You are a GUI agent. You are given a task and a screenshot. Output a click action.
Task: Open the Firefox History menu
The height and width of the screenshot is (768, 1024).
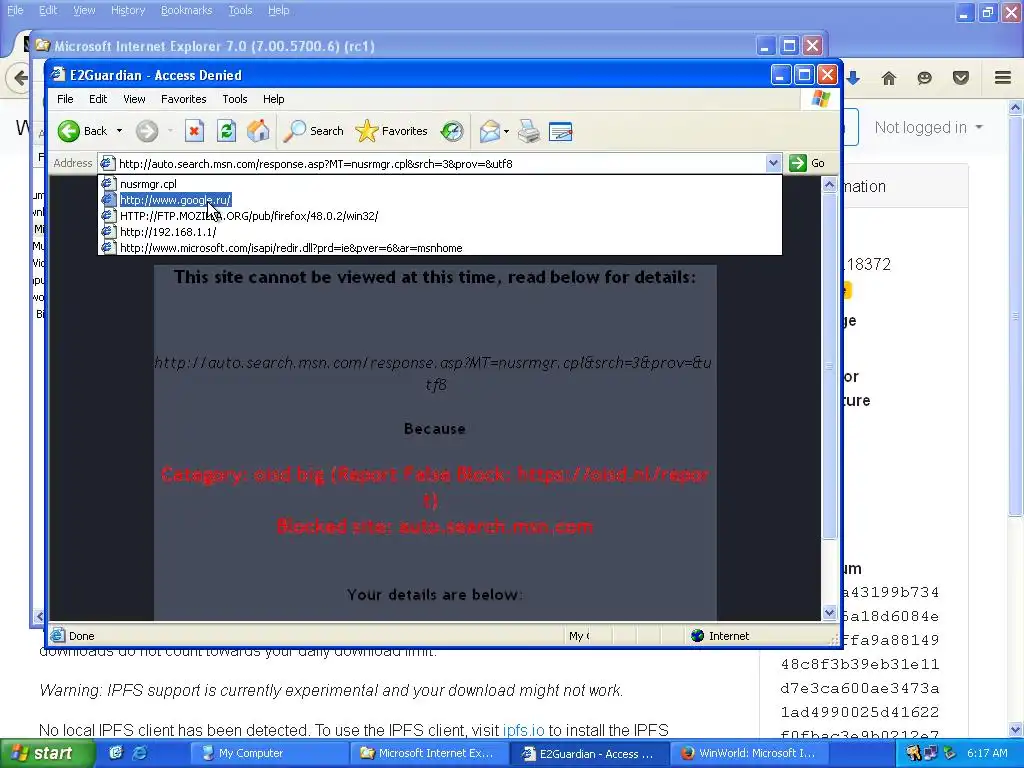coord(127,10)
